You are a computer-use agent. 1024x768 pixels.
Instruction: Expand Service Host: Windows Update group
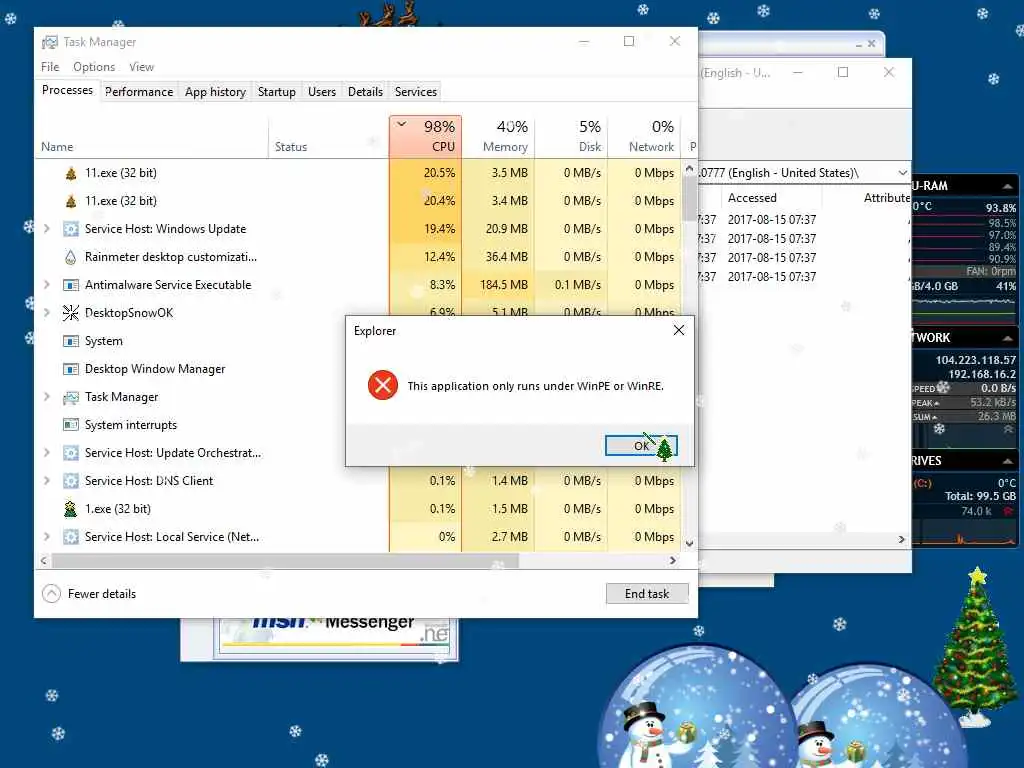(46, 229)
